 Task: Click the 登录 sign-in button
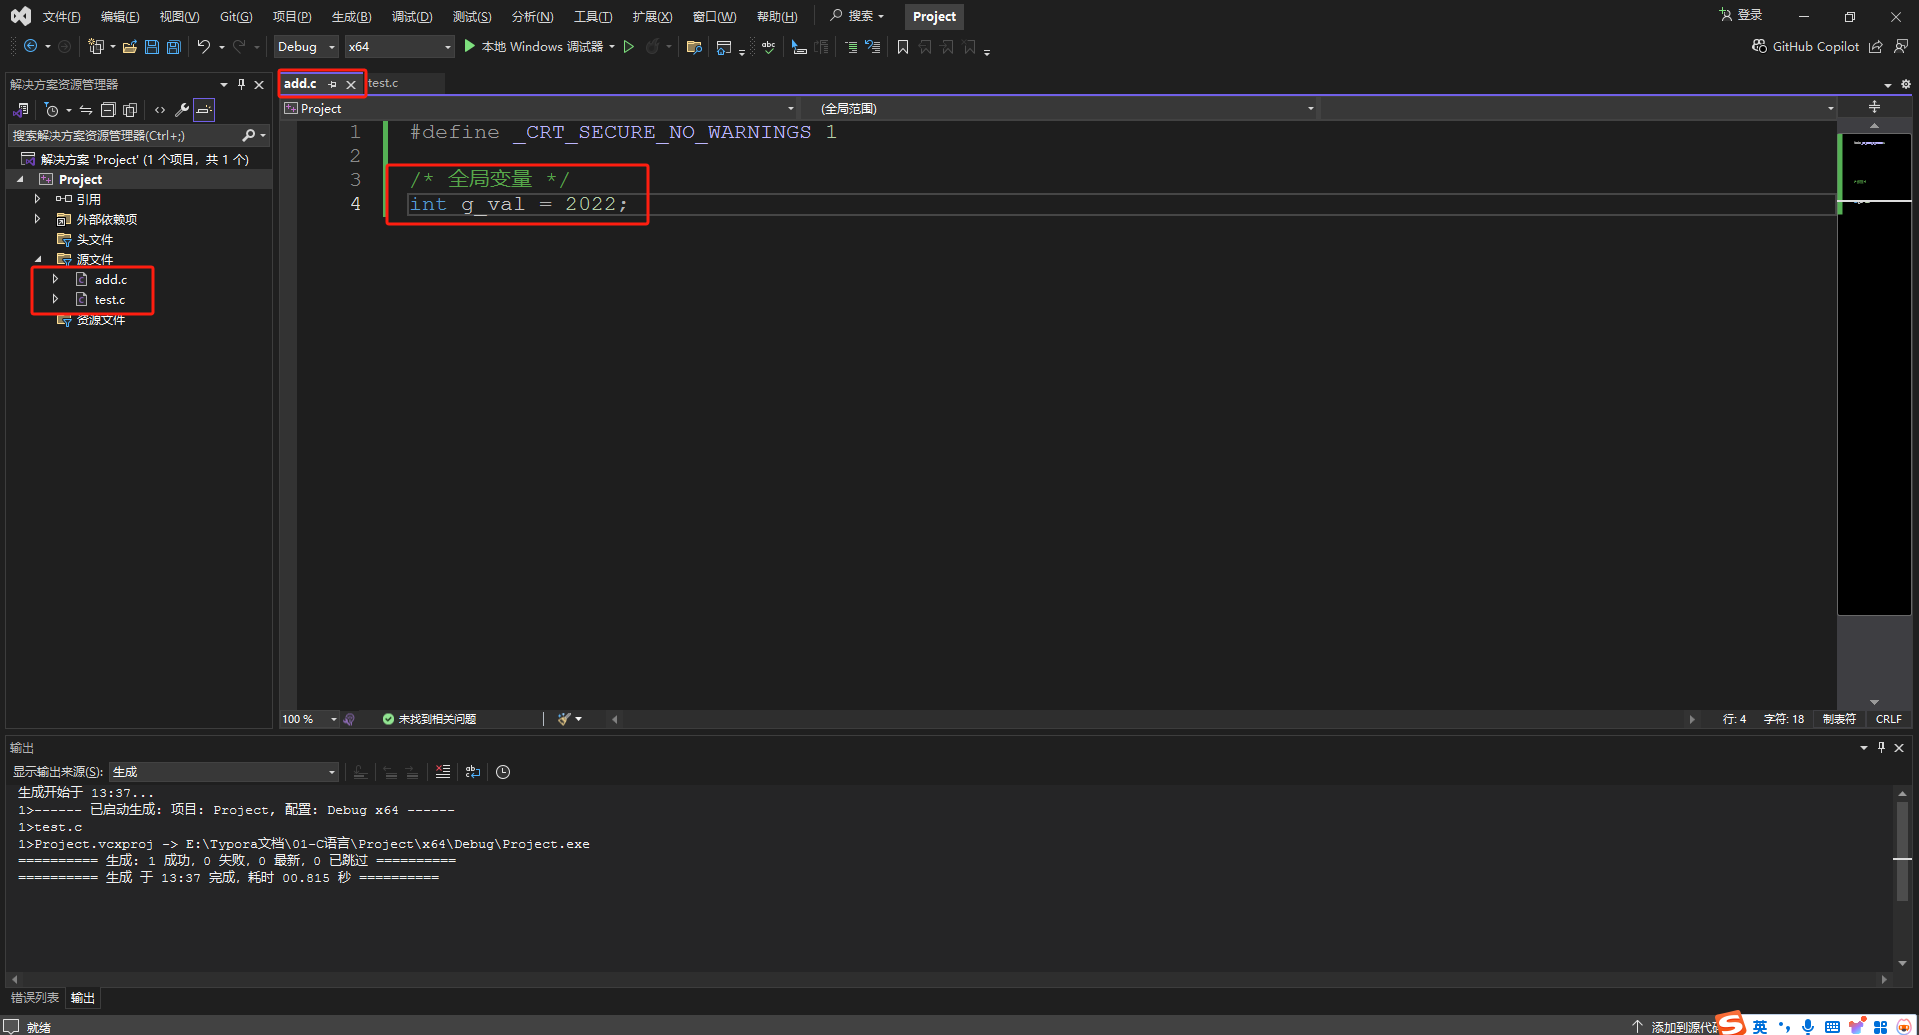point(1741,15)
